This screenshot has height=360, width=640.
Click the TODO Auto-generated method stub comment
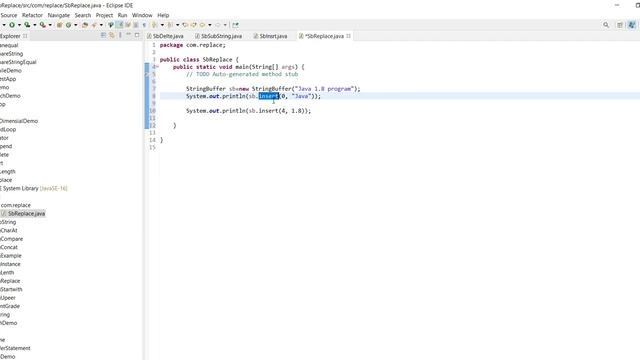[242, 74]
